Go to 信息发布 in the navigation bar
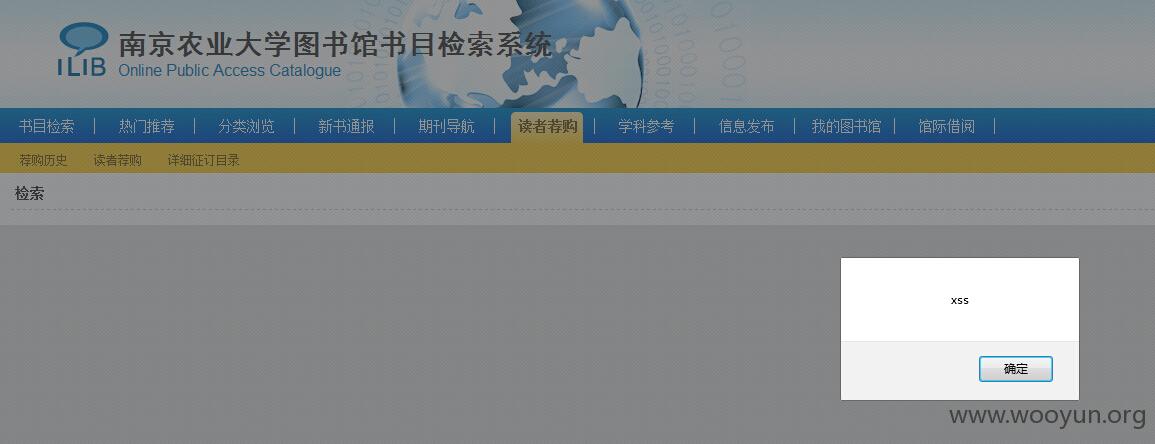Image resolution: width=1155 pixels, height=444 pixels. (746, 127)
